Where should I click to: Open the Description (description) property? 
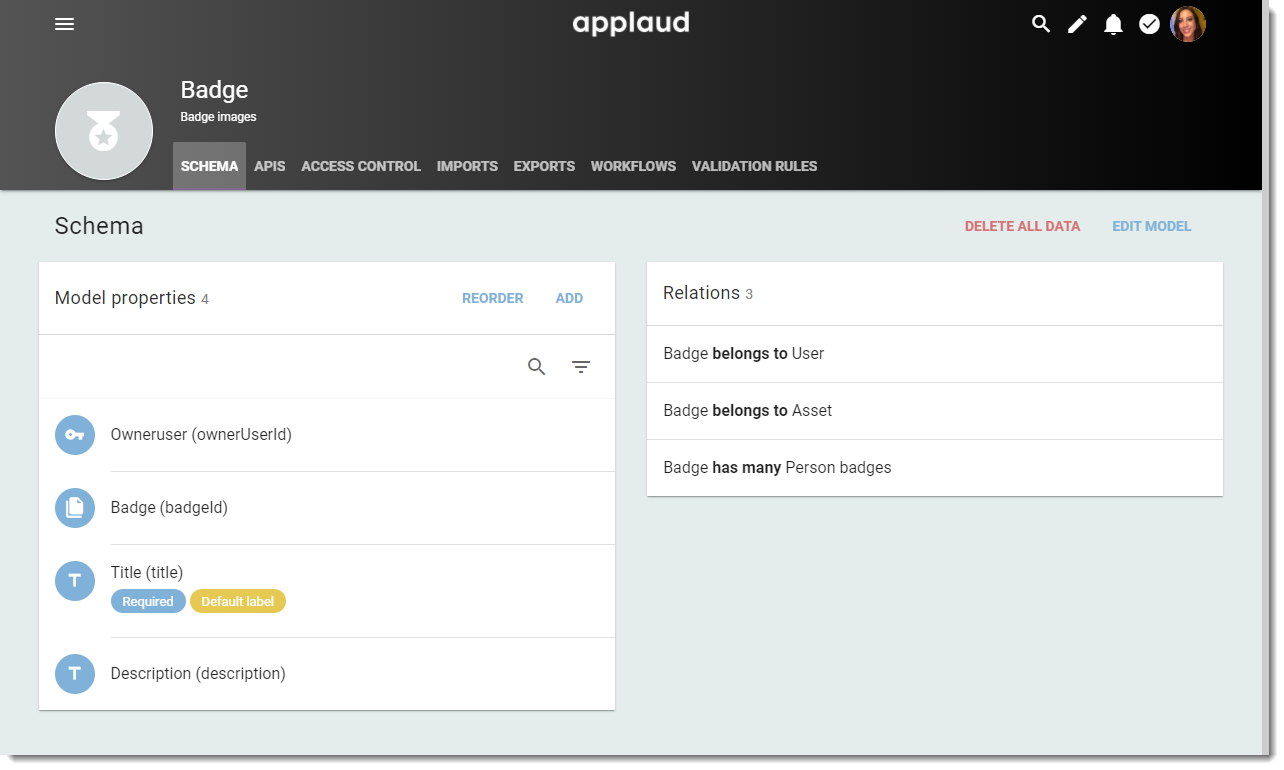[x=327, y=674]
